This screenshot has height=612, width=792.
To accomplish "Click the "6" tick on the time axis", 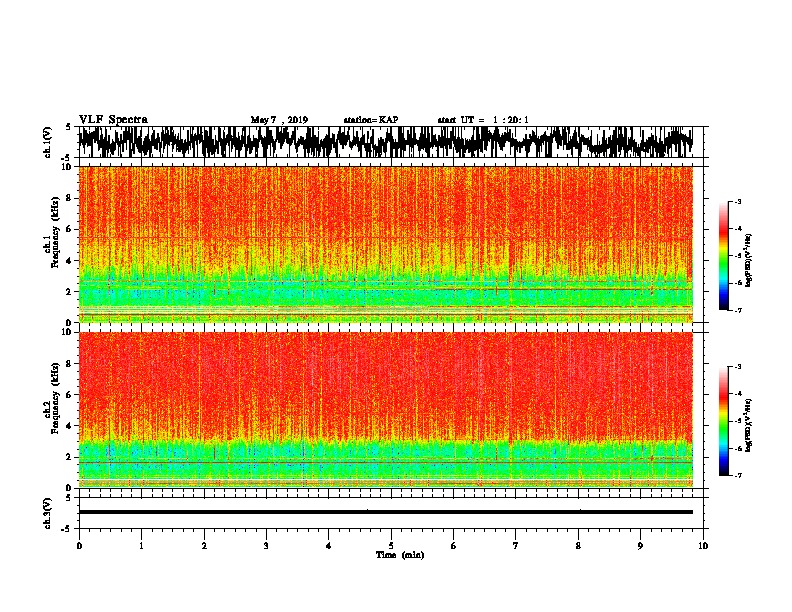I will point(454,546).
